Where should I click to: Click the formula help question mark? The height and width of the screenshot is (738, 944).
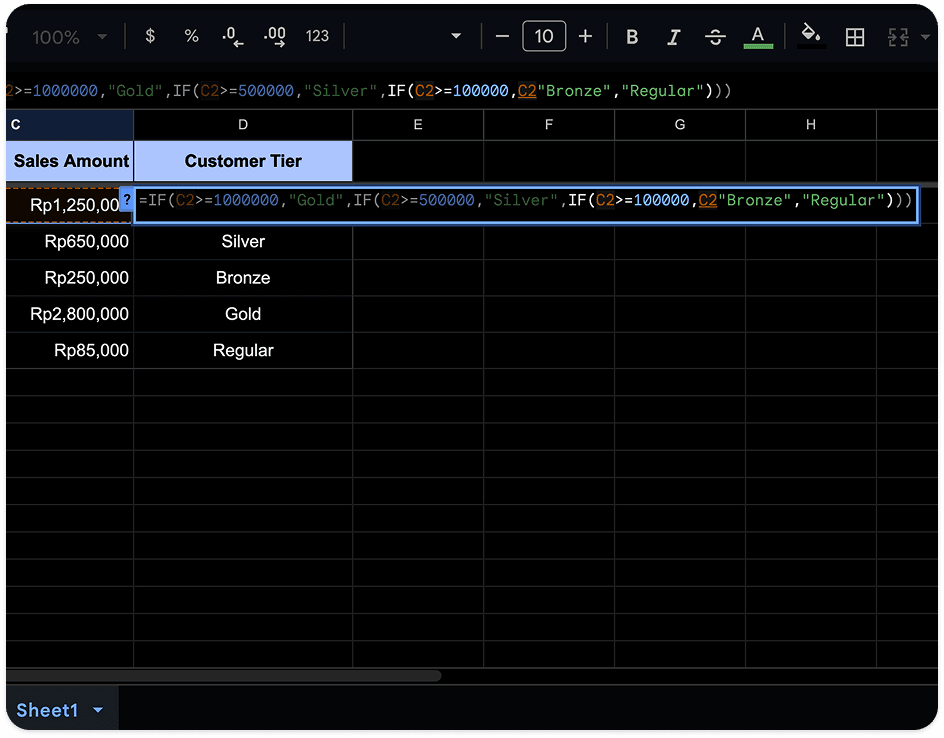click(x=126, y=199)
